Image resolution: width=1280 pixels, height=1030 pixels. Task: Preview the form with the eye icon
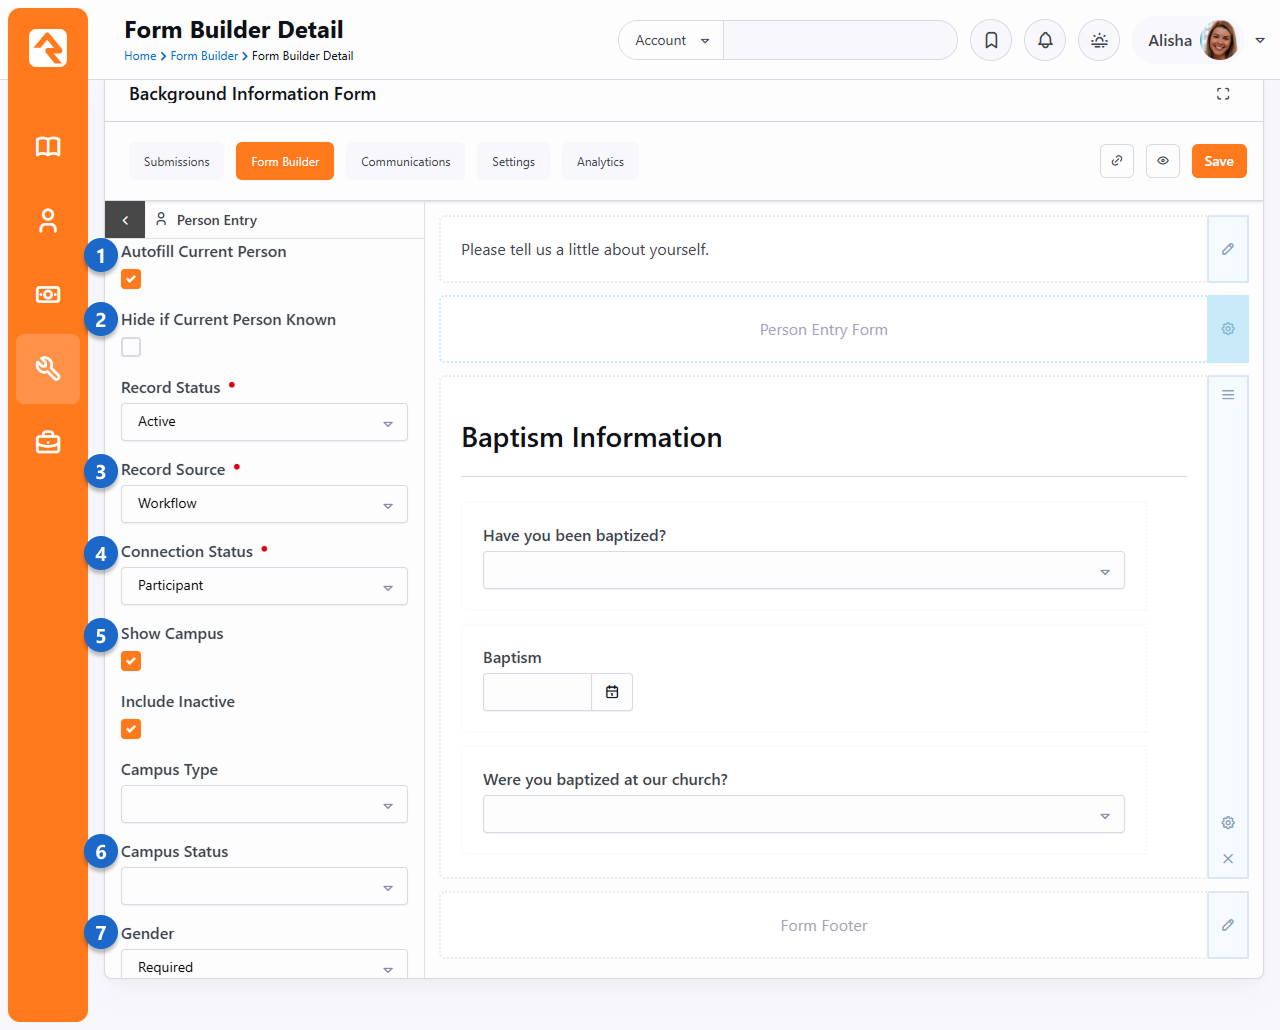1163,161
